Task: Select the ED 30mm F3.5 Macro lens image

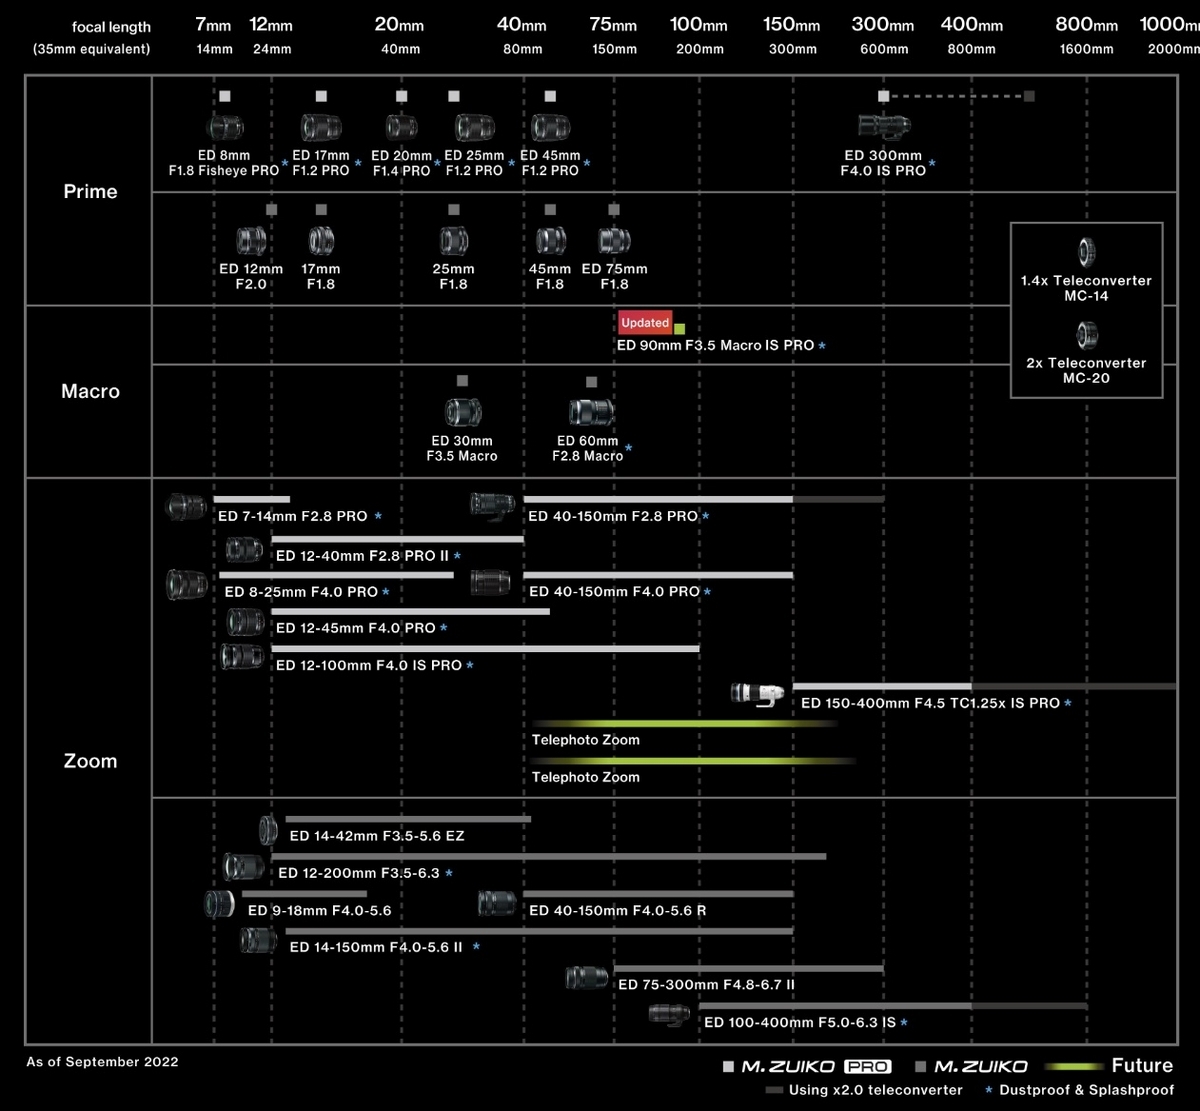Action: [x=462, y=413]
